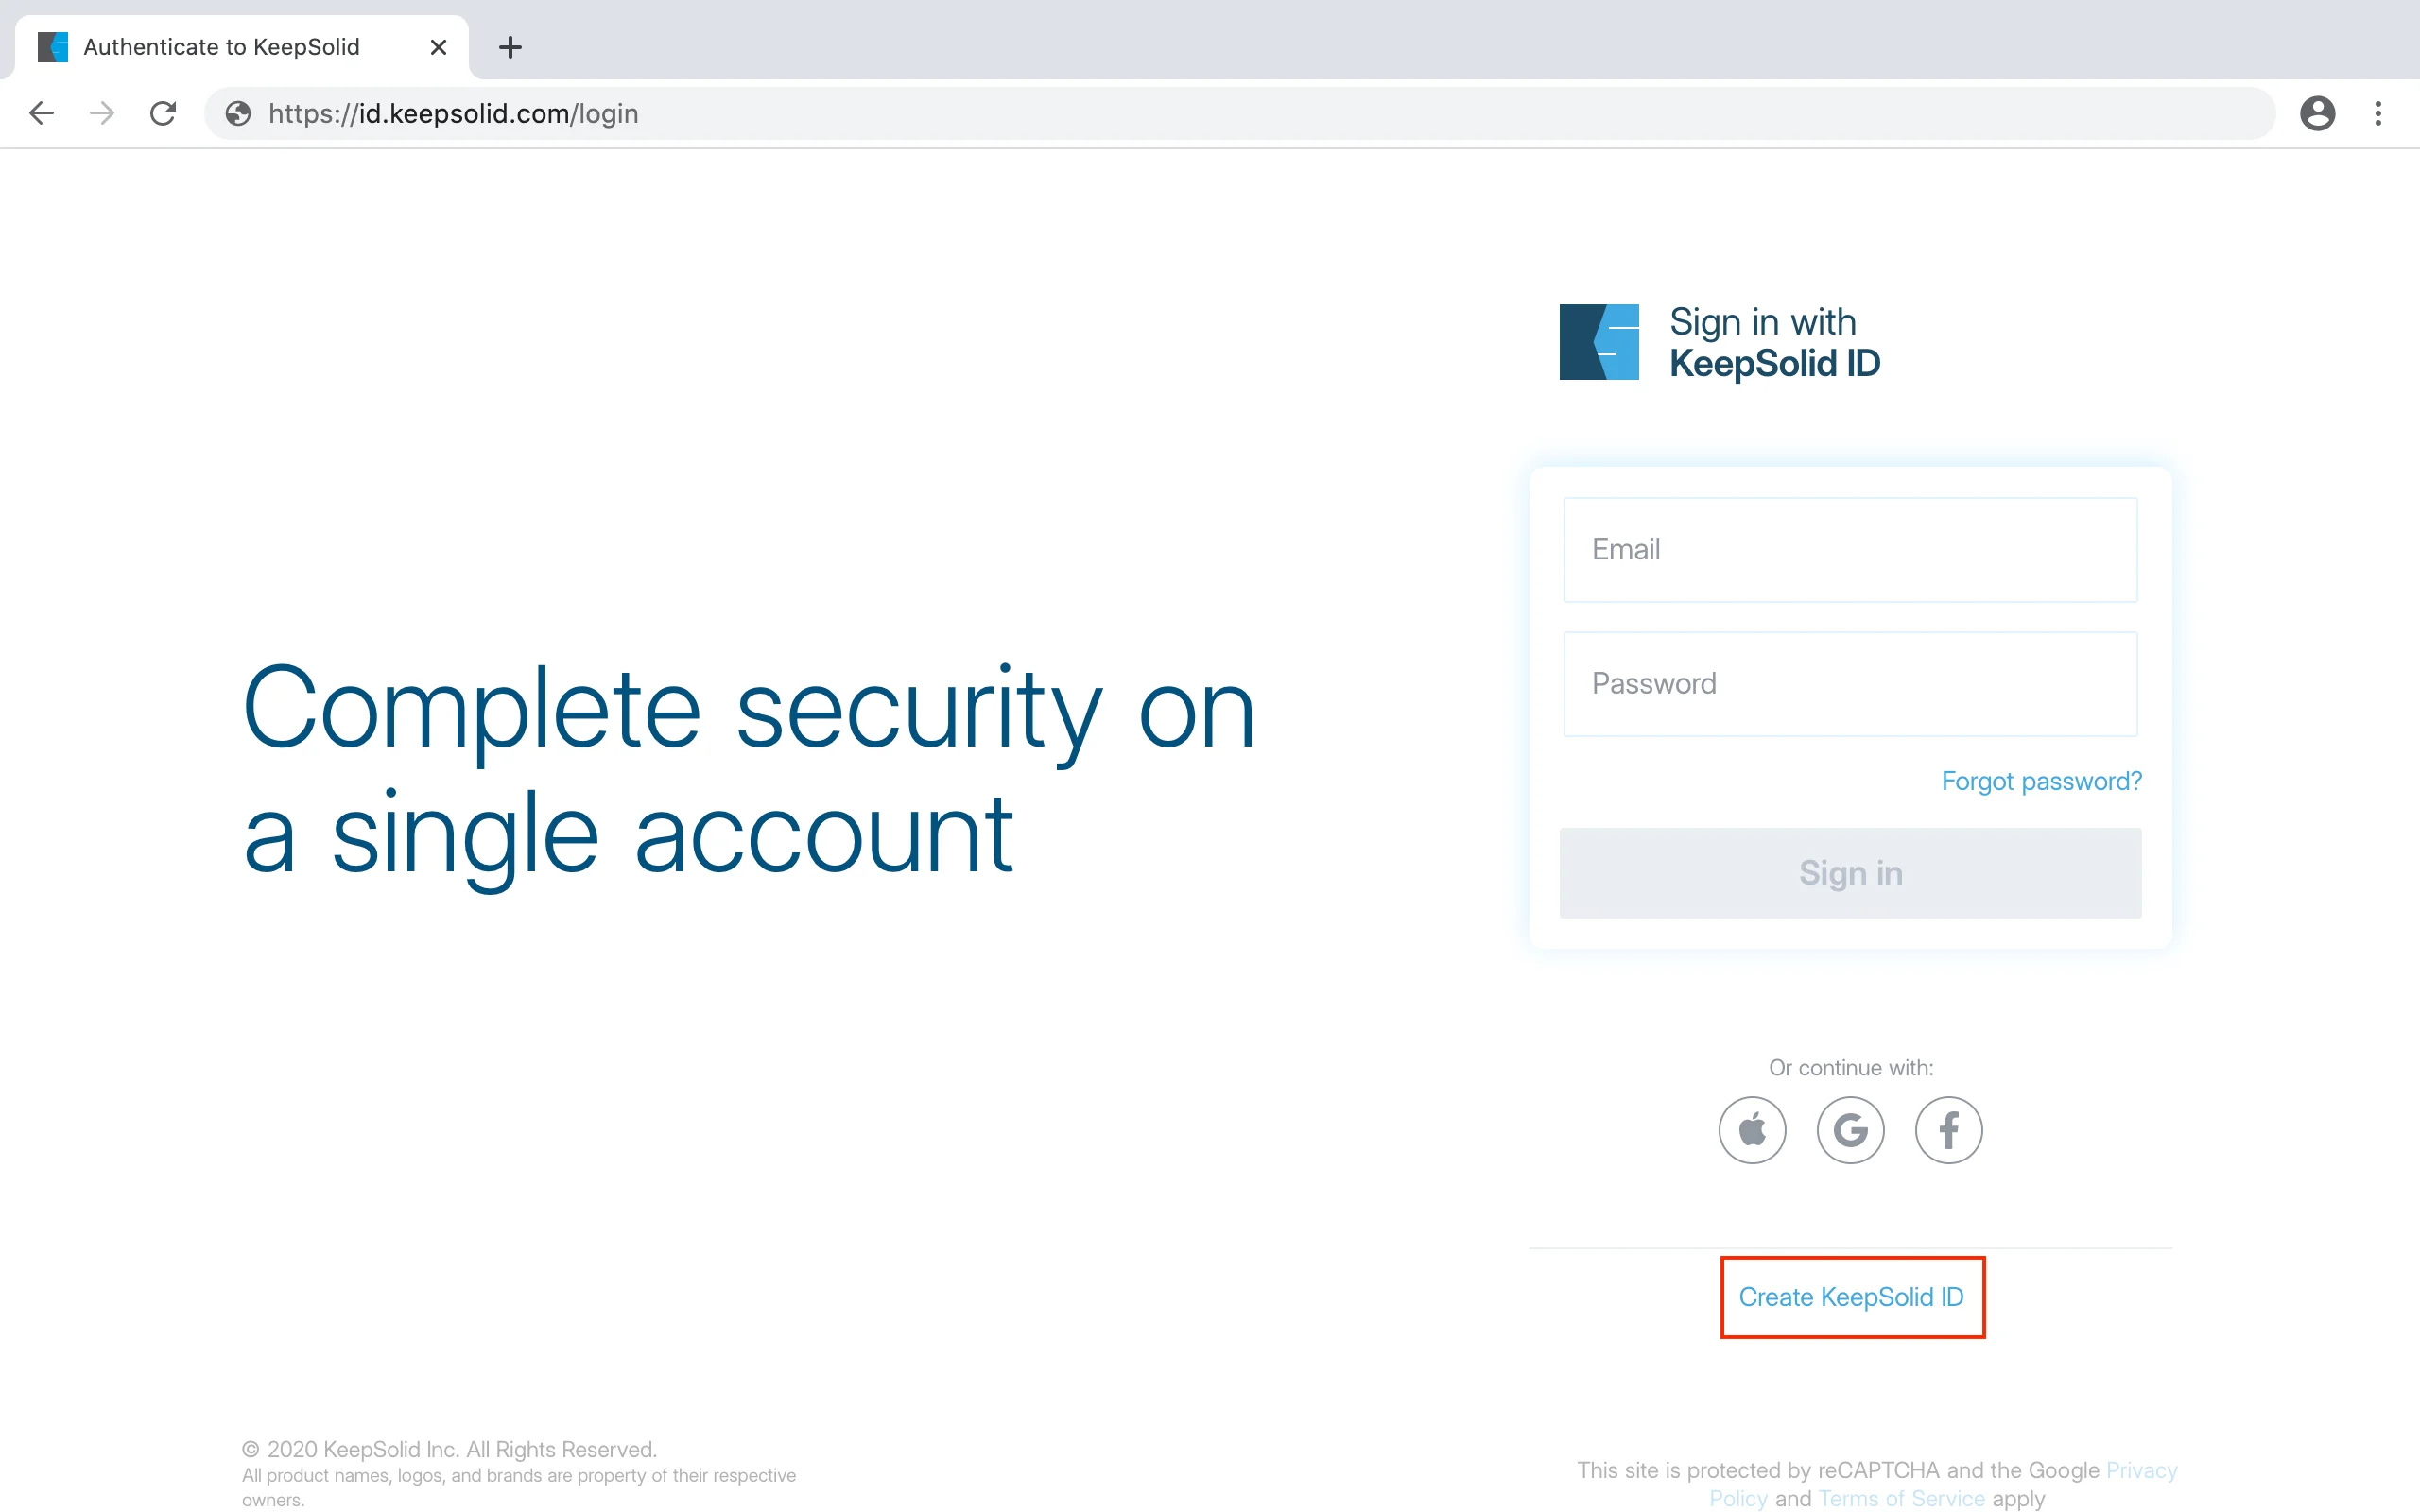This screenshot has width=2420, height=1512.
Task: Close the Authenticate to KeepSolid tab
Action: [438, 47]
